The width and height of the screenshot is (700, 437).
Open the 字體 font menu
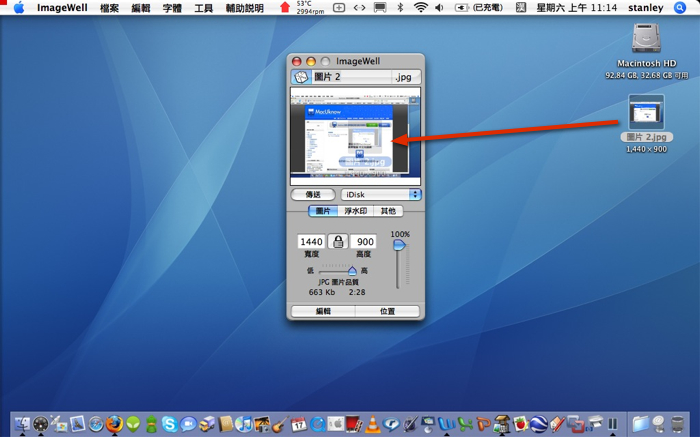[x=172, y=8]
